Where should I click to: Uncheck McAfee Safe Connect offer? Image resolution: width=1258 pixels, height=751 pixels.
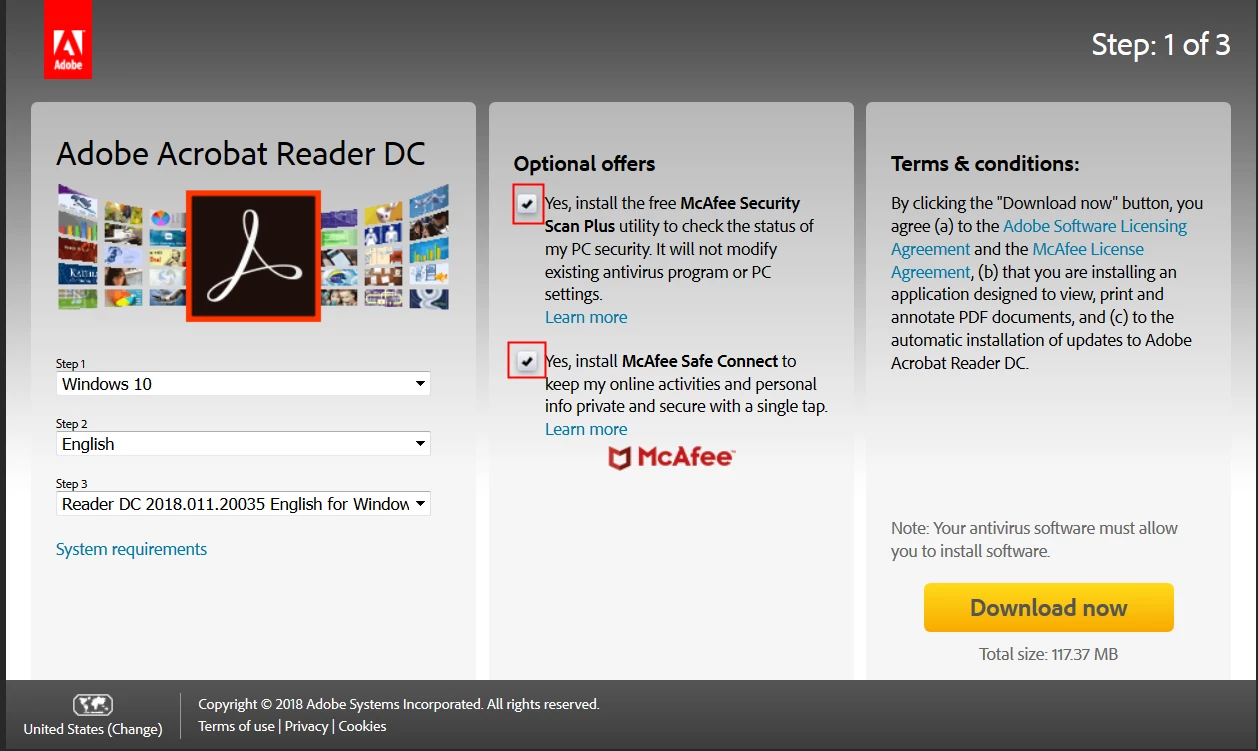(527, 361)
